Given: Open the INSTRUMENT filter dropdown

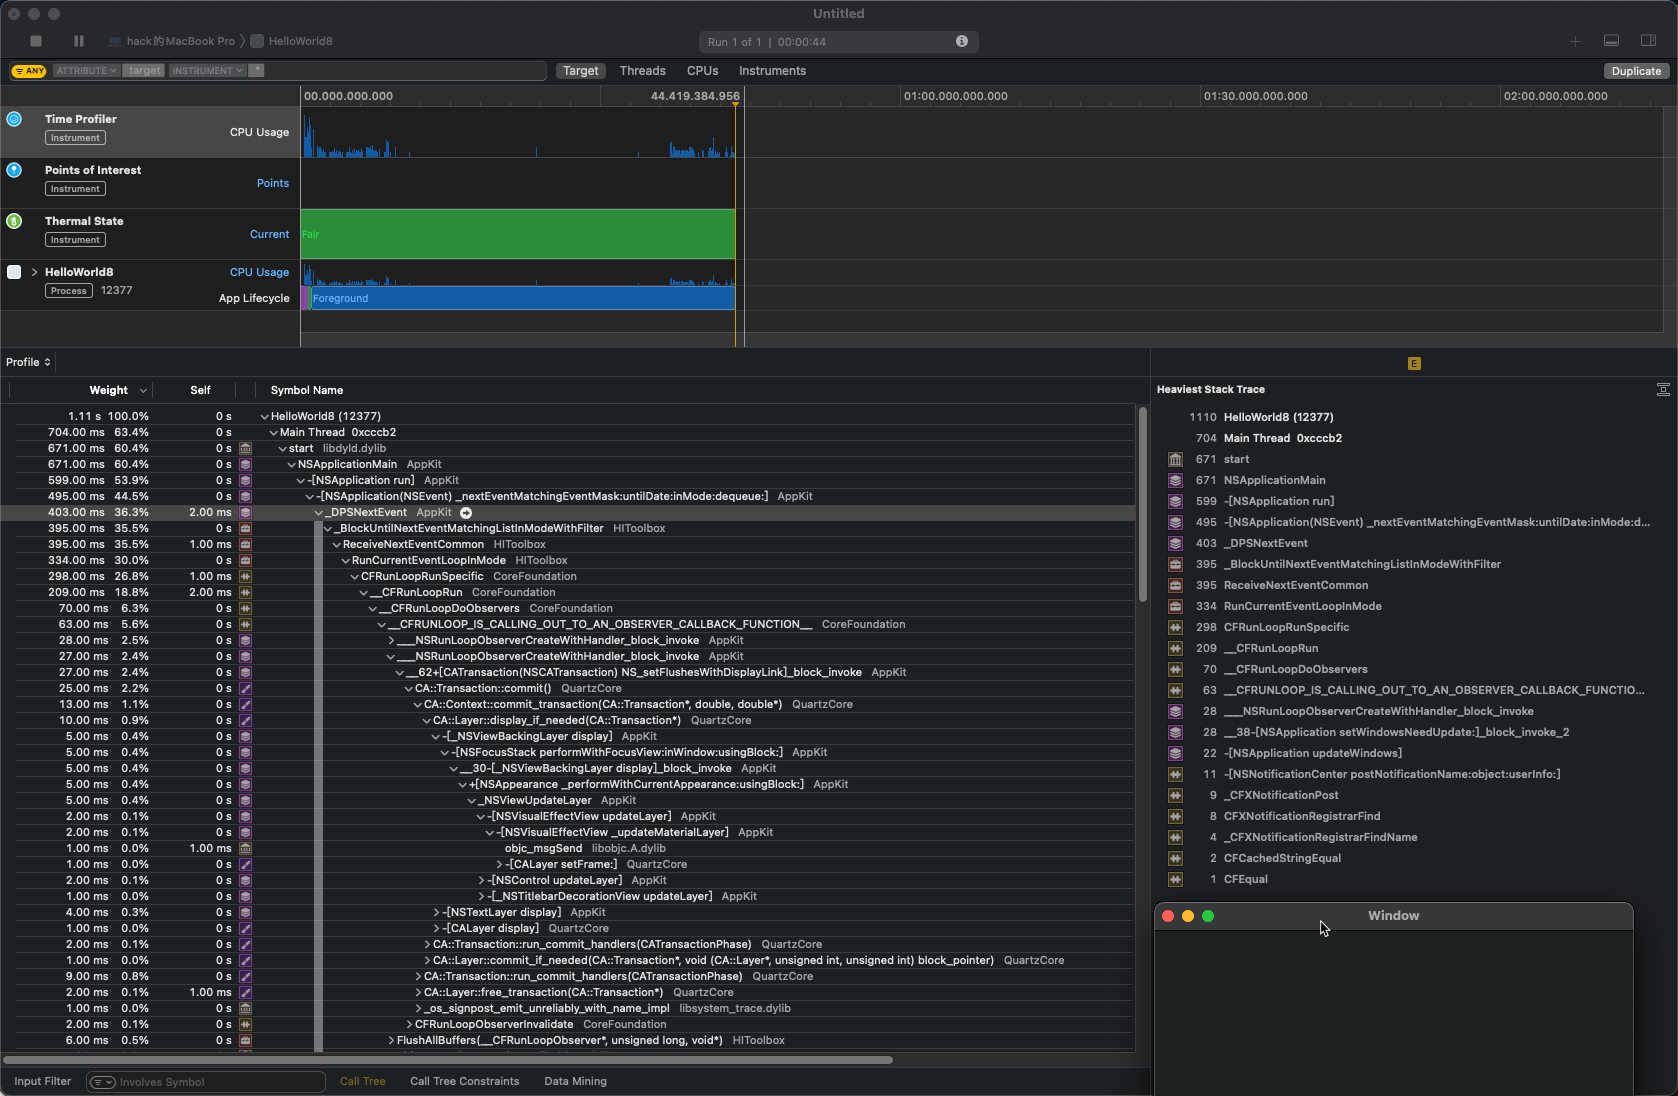Looking at the screenshot, I should click(207, 71).
